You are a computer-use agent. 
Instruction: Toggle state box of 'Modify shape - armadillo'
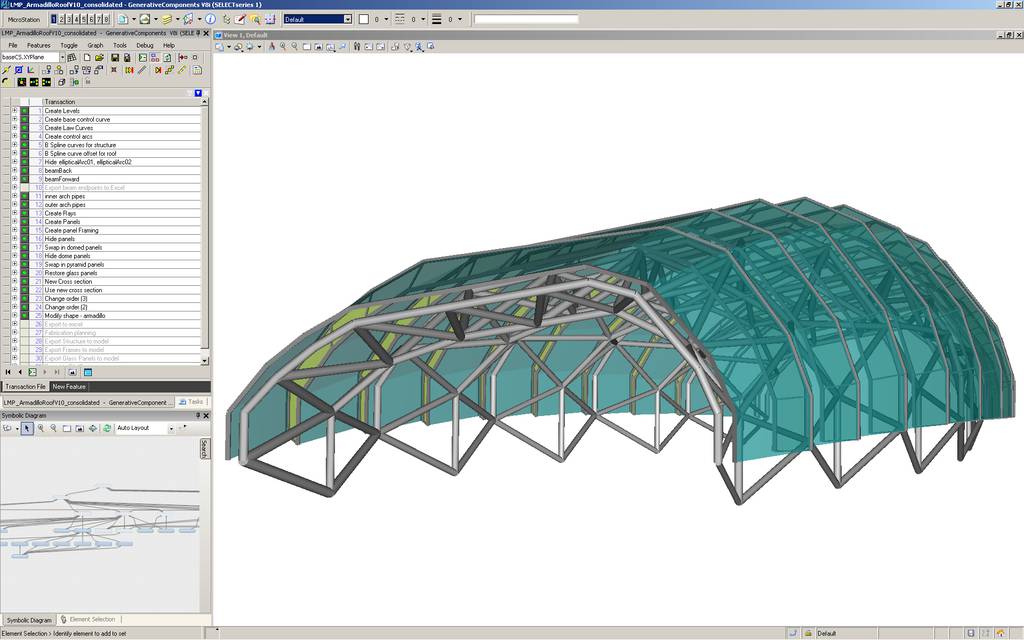pos(25,316)
